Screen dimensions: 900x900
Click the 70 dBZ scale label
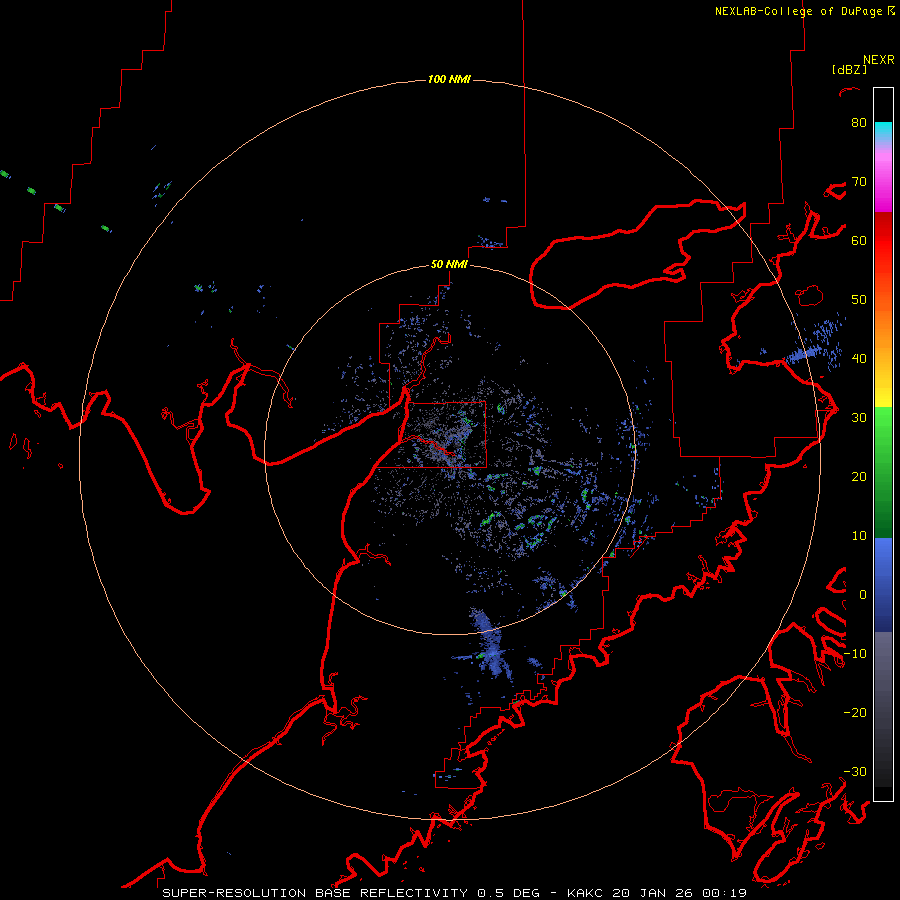[x=859, y=181]
